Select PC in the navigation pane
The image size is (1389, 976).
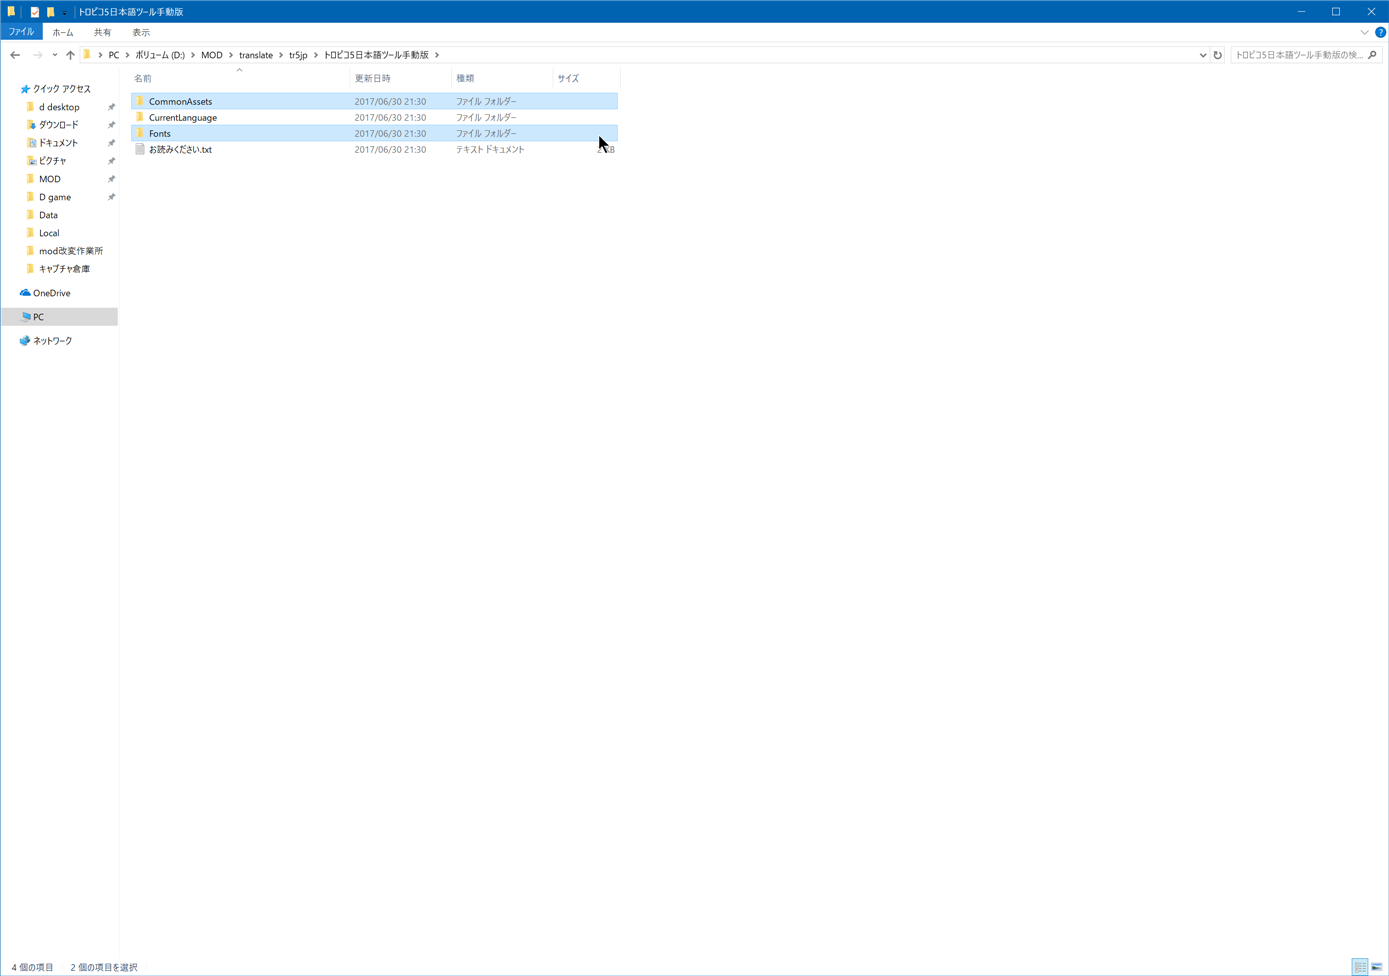tap(38, 317)
